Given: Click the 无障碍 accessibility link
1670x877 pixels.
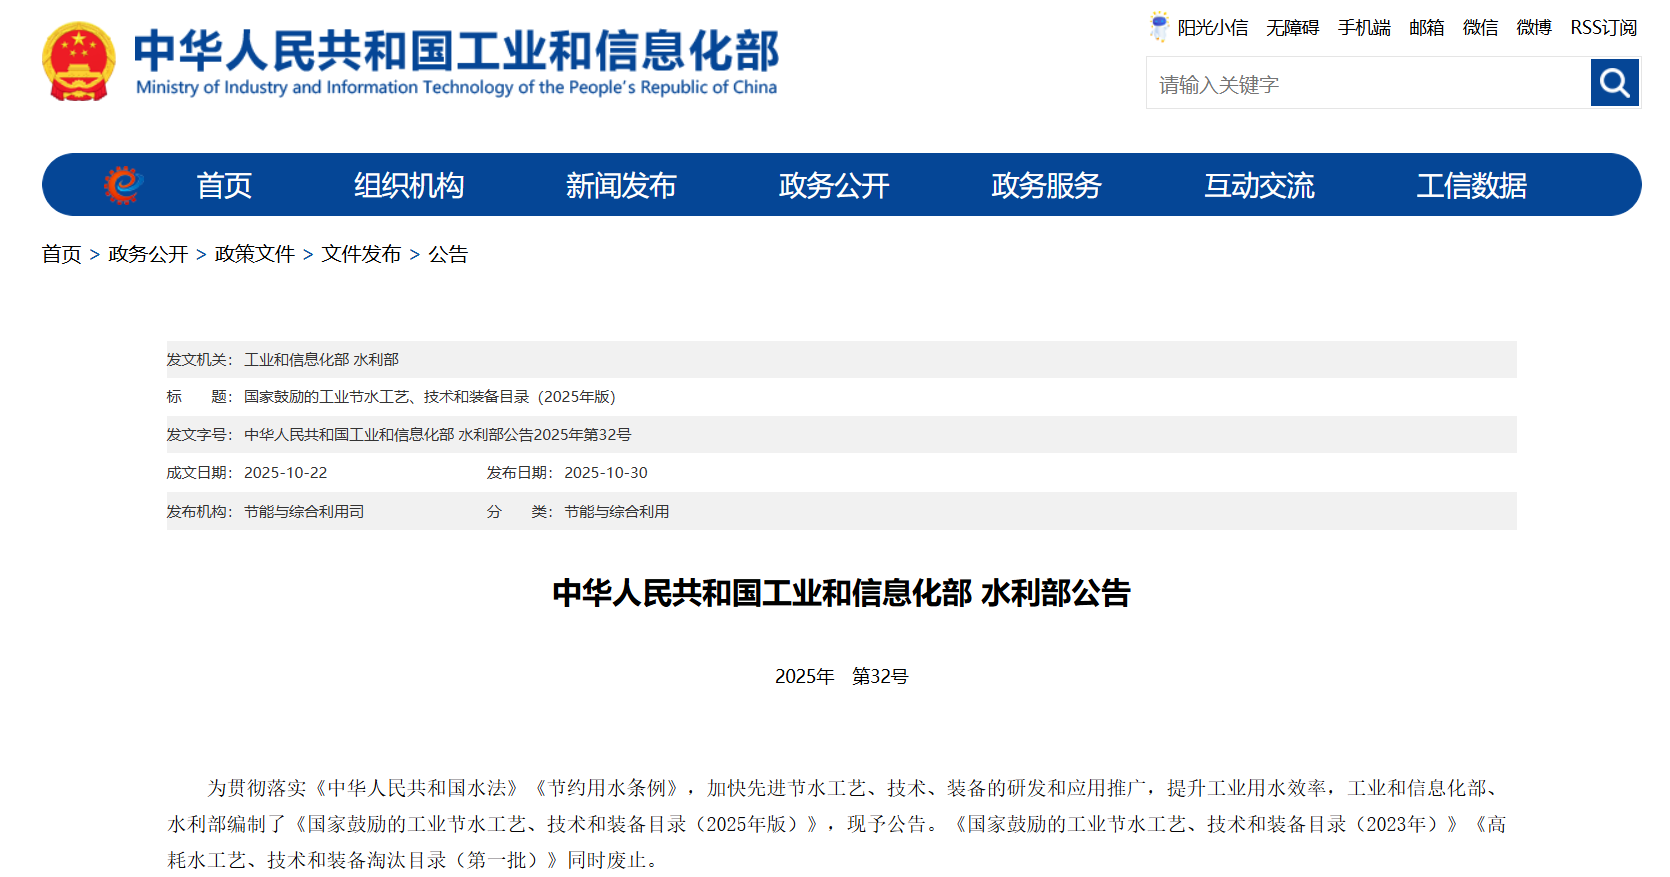Looking at the screenshot, I should coord(1292,28).
